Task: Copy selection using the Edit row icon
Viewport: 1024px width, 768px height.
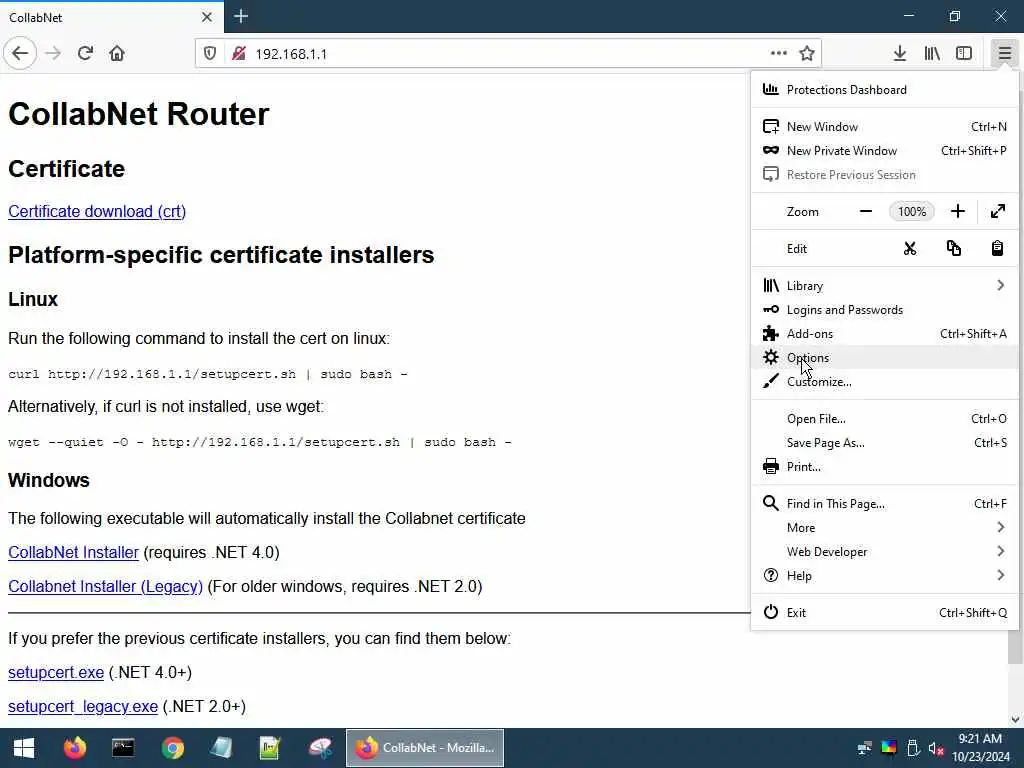Action: click(x=953, y=249)
